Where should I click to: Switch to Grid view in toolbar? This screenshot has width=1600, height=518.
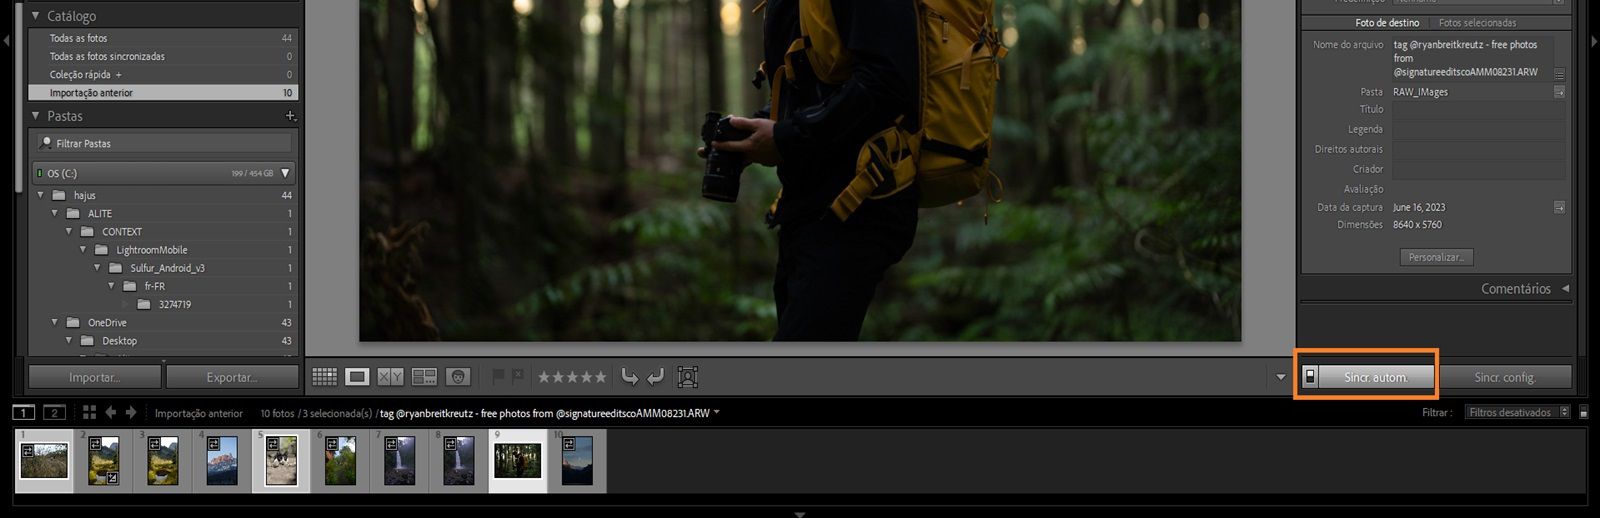click(x=325, y=377)
